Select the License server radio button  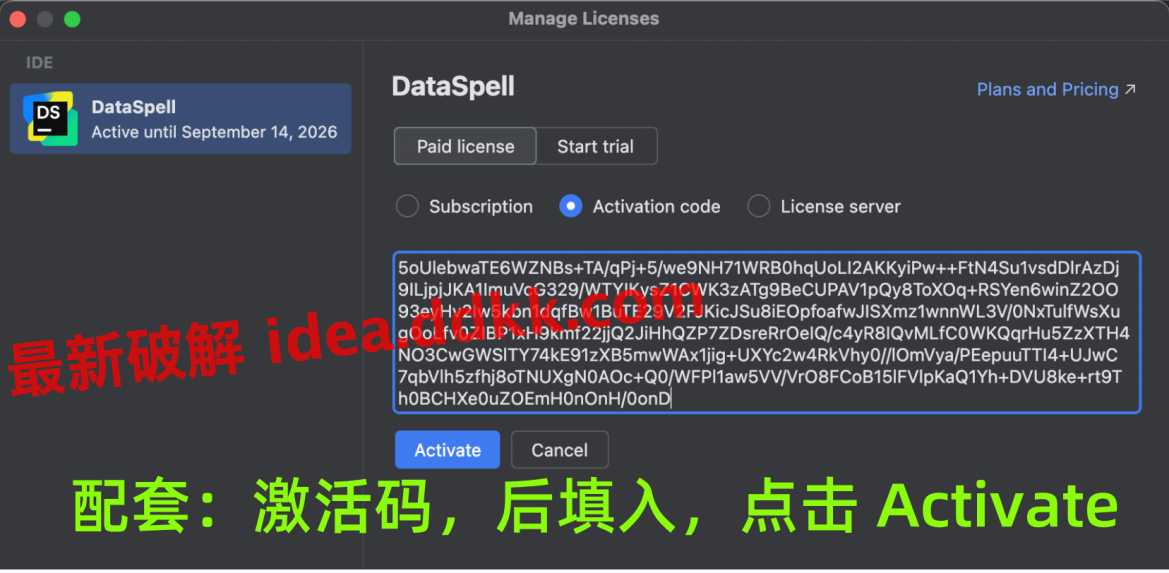tap(759, 206)
